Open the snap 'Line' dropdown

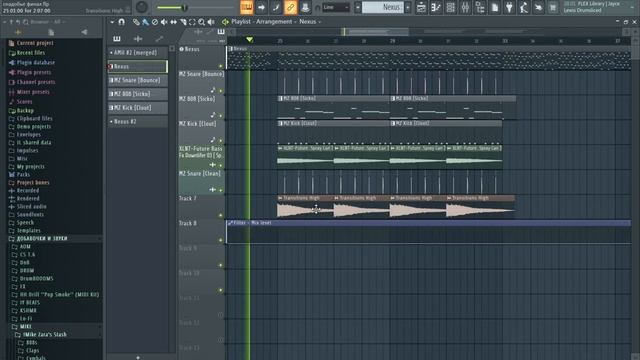(x=336, y=7)
